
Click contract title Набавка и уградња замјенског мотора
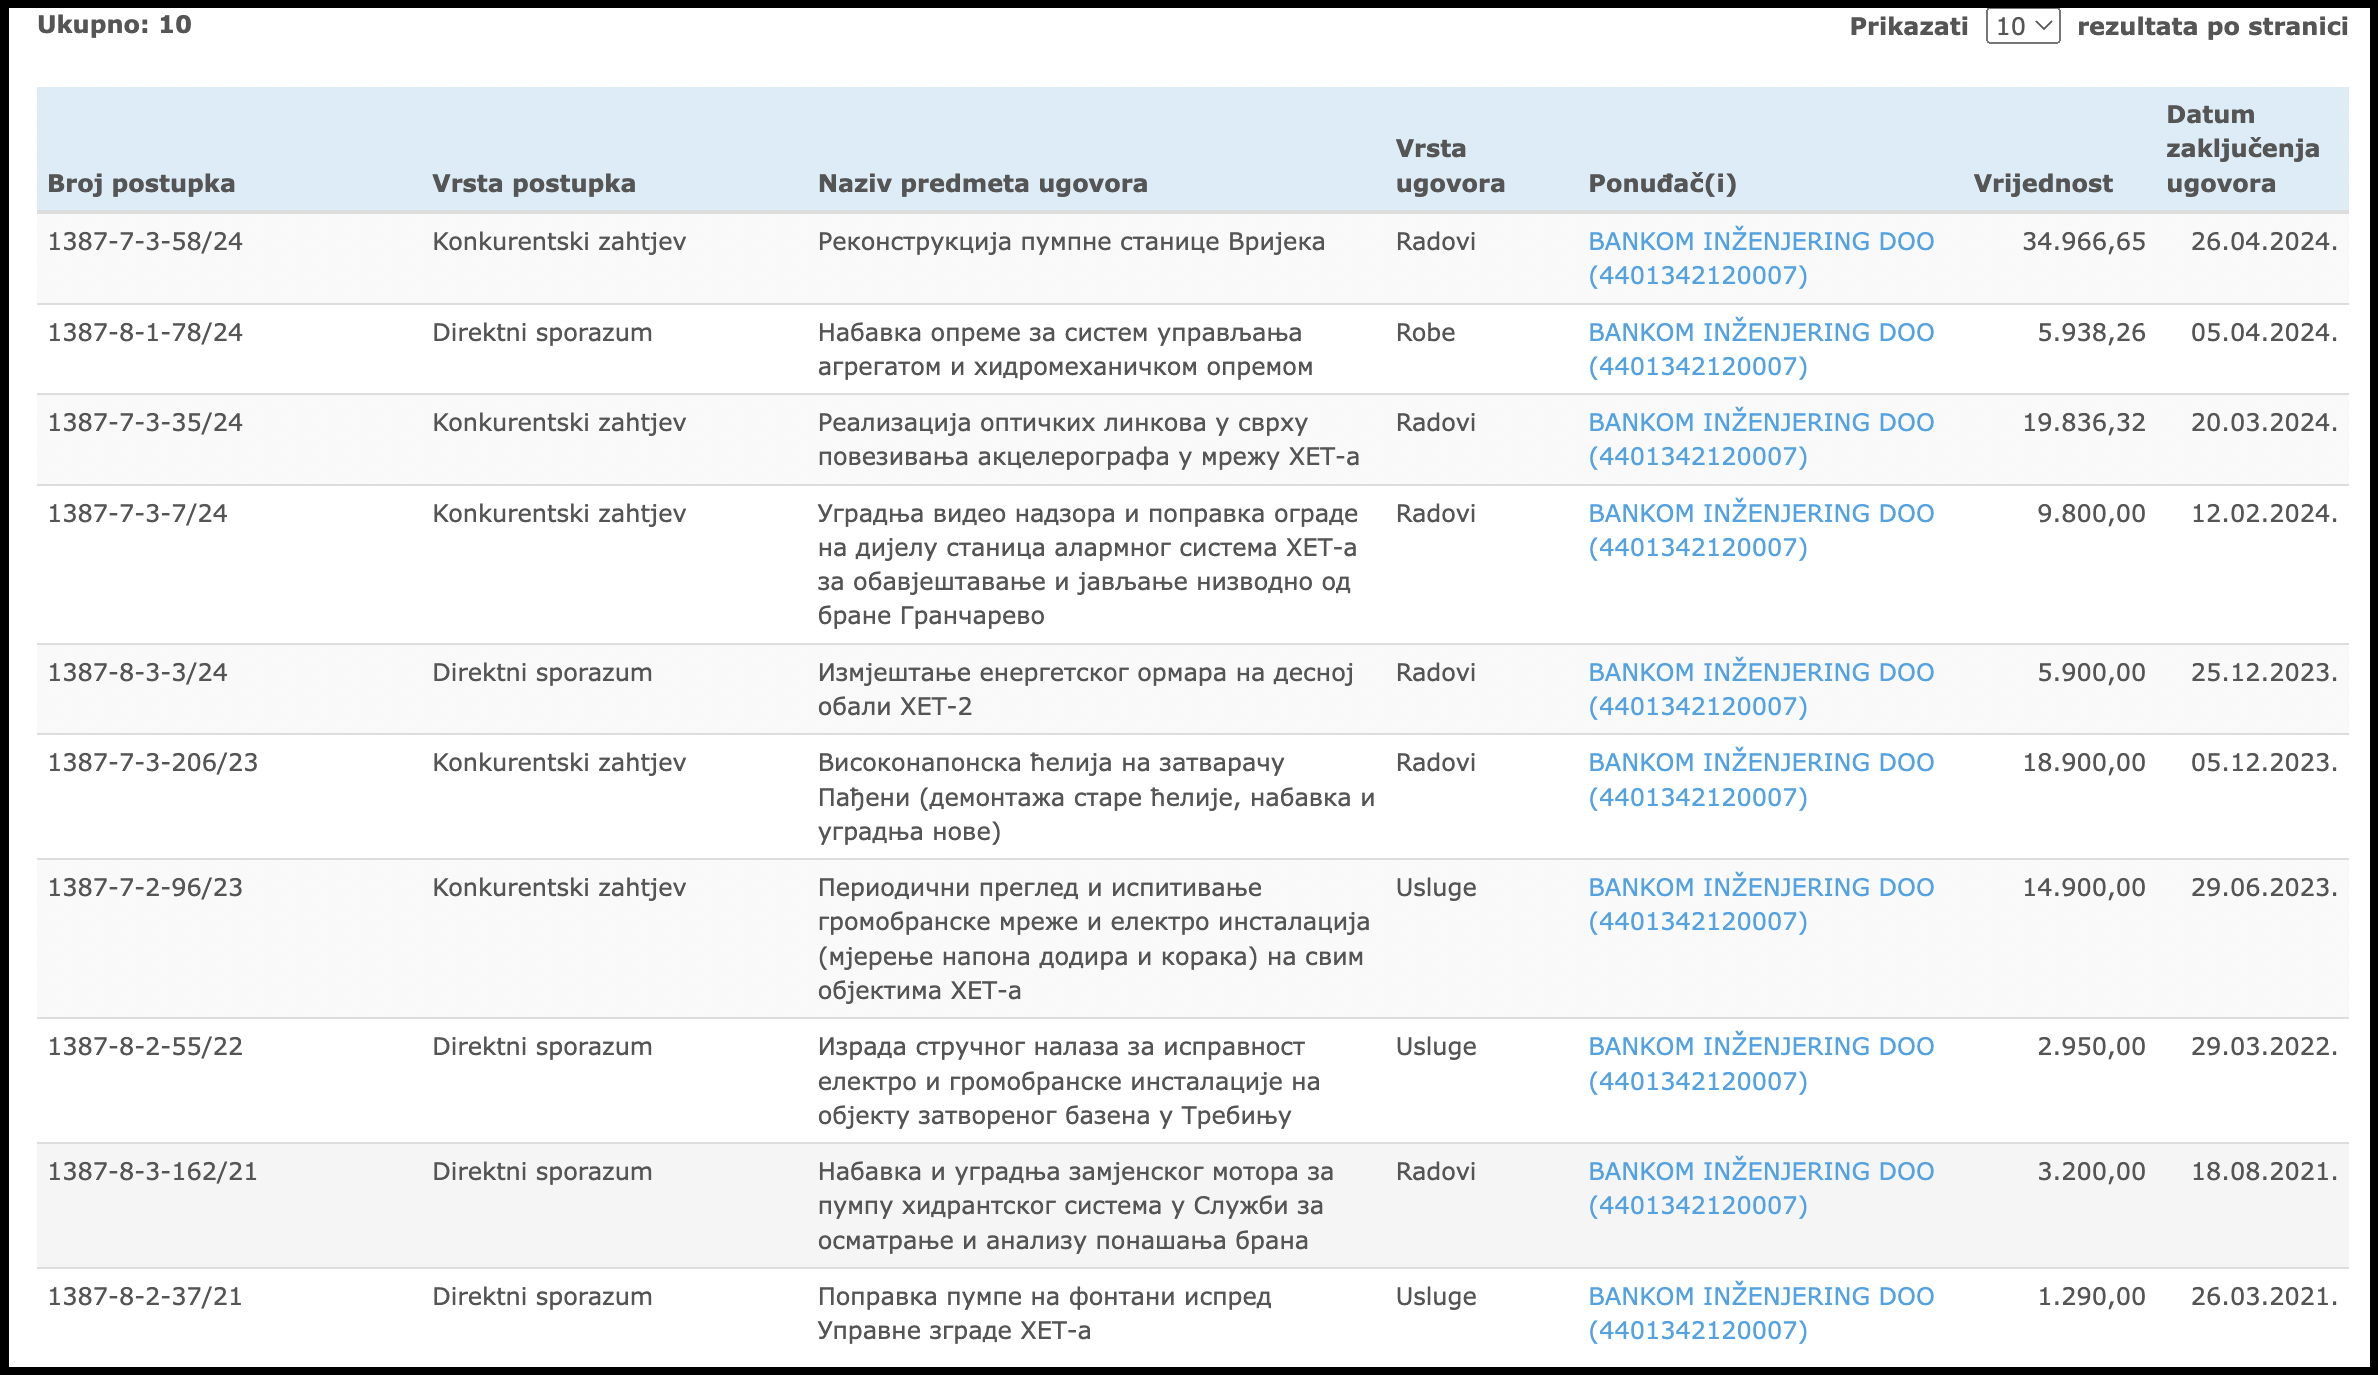click(x=1076, y=1206)
